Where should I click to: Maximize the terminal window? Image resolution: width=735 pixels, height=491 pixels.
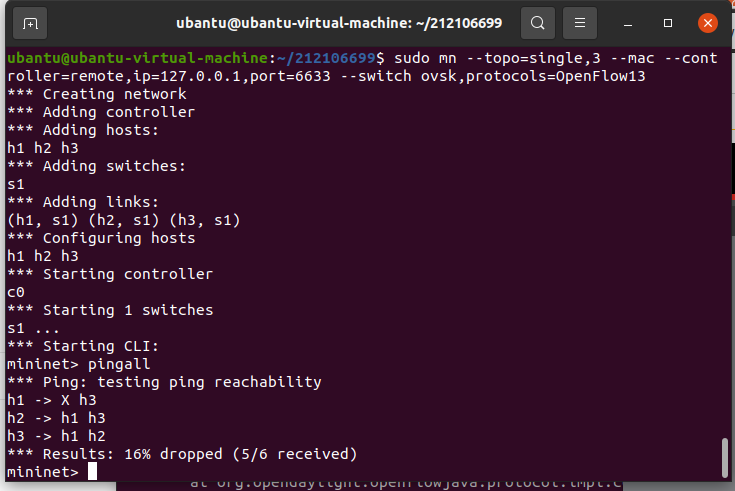click(x=668, y=23)
